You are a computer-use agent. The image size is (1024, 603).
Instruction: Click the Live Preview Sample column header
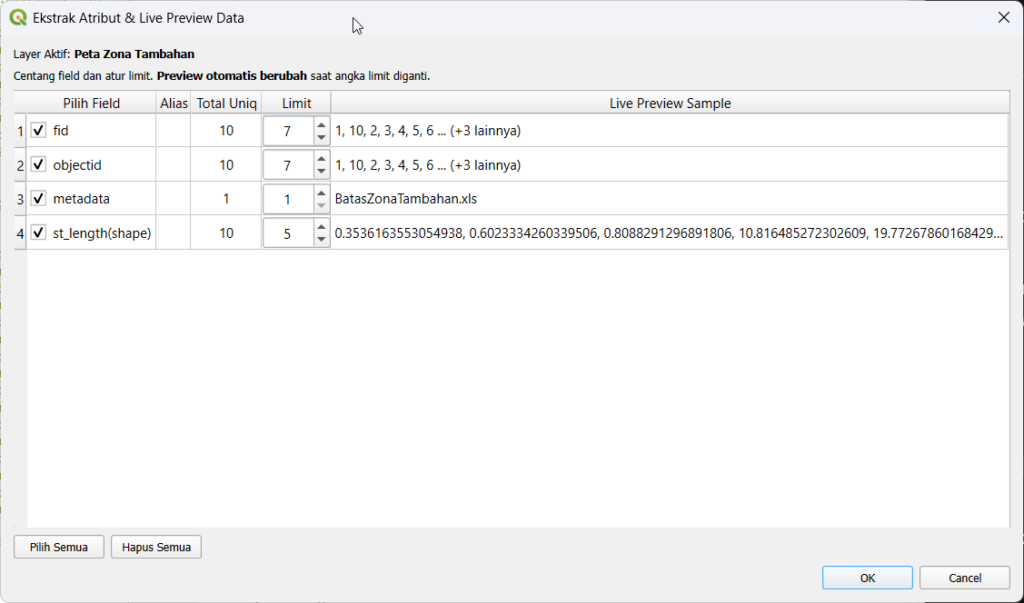[x=669, y=103]
